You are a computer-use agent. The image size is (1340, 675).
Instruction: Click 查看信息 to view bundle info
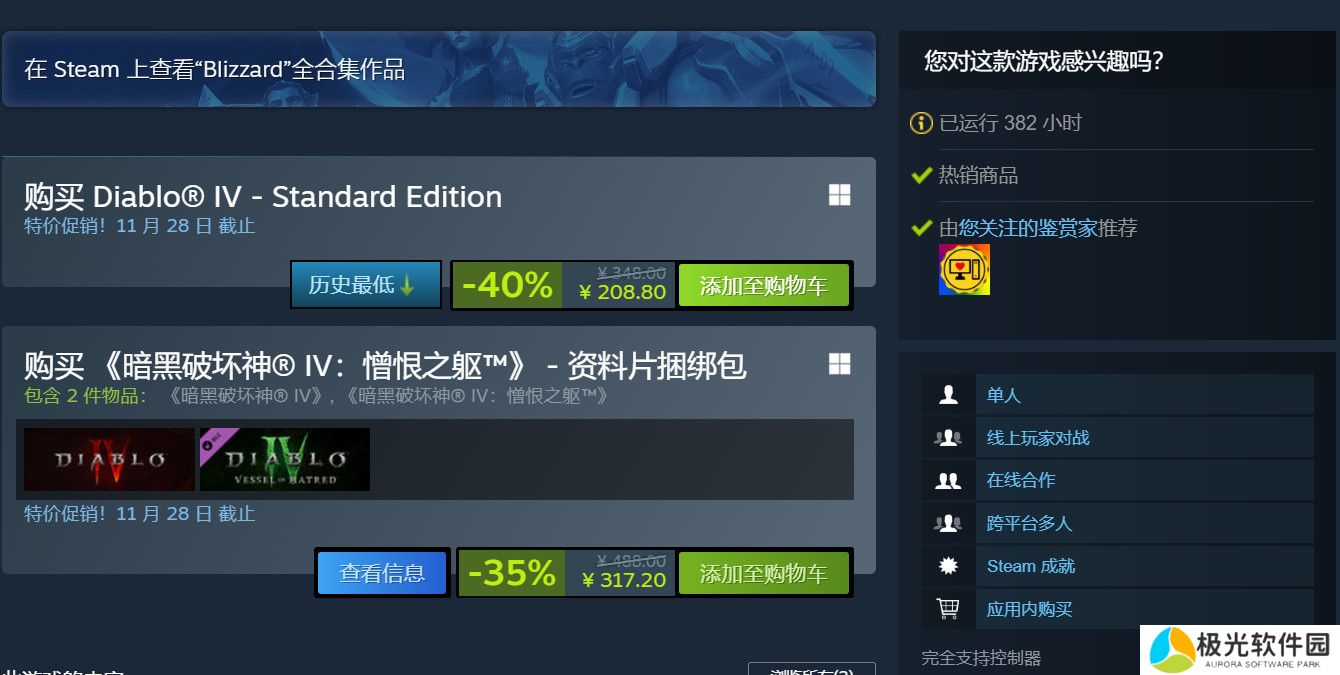coord(382,573)
